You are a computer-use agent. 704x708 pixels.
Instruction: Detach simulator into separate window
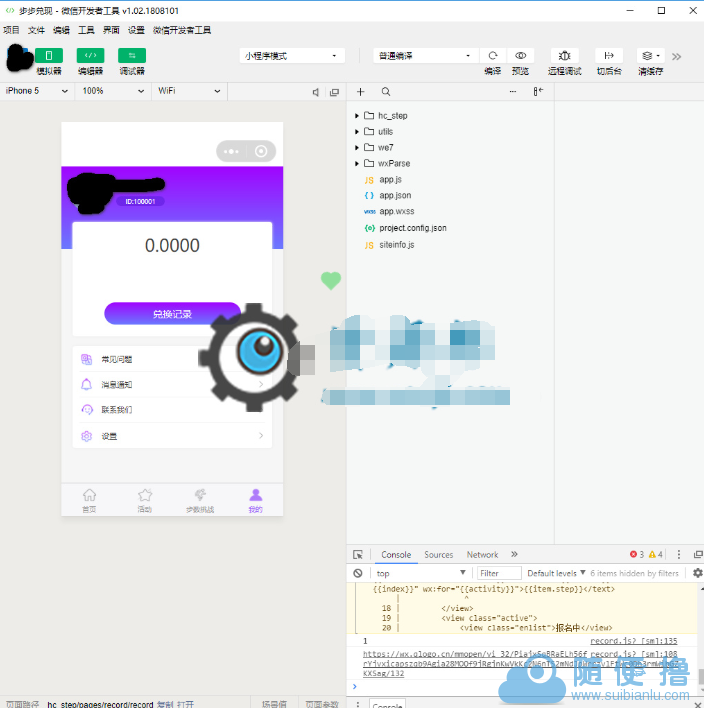click(334, 92)
